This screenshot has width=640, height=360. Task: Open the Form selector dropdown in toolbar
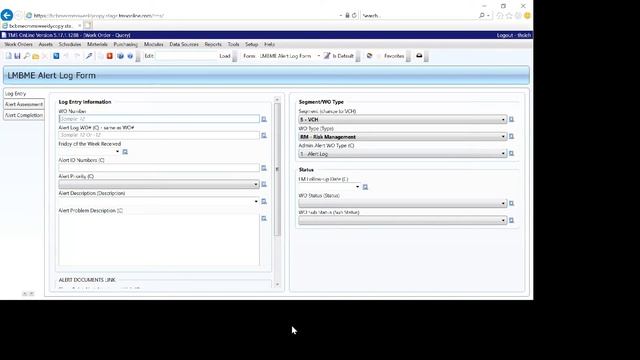318,56
